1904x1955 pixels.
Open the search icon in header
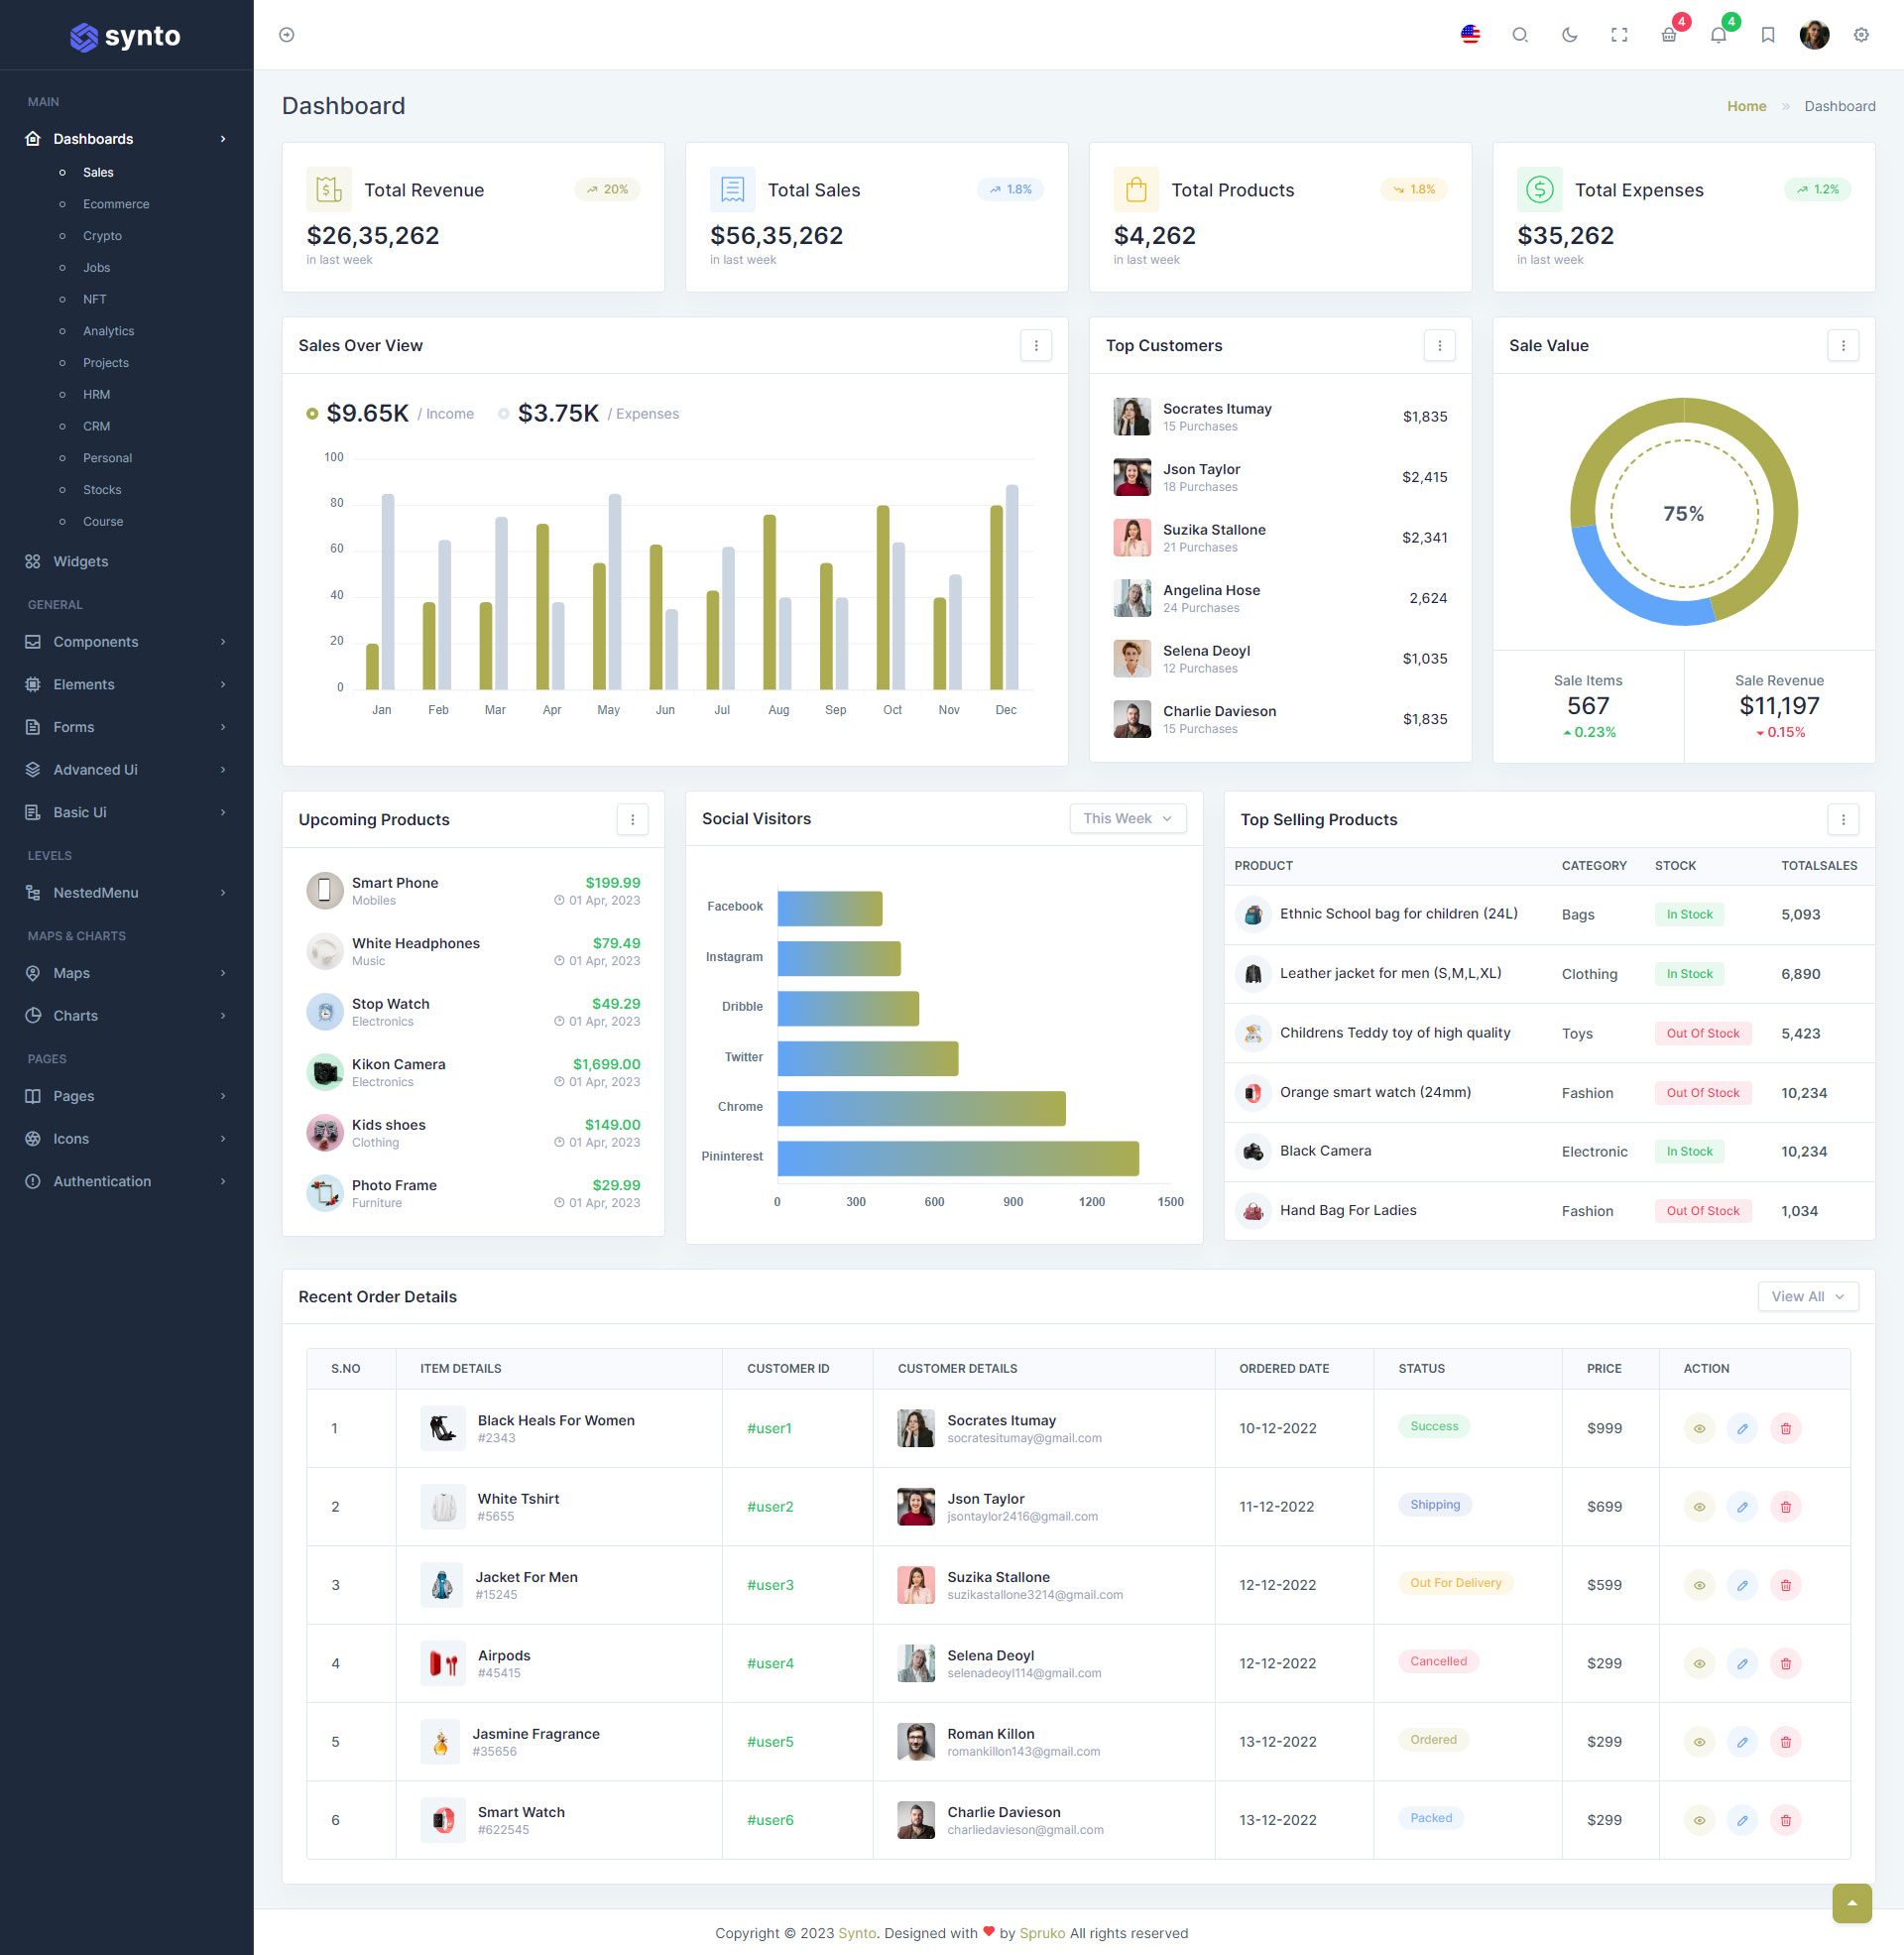[x=1519, y=35]
